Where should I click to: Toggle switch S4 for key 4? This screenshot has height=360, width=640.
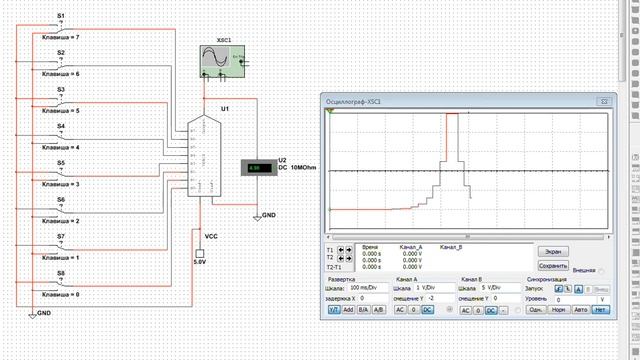point(61,137)
